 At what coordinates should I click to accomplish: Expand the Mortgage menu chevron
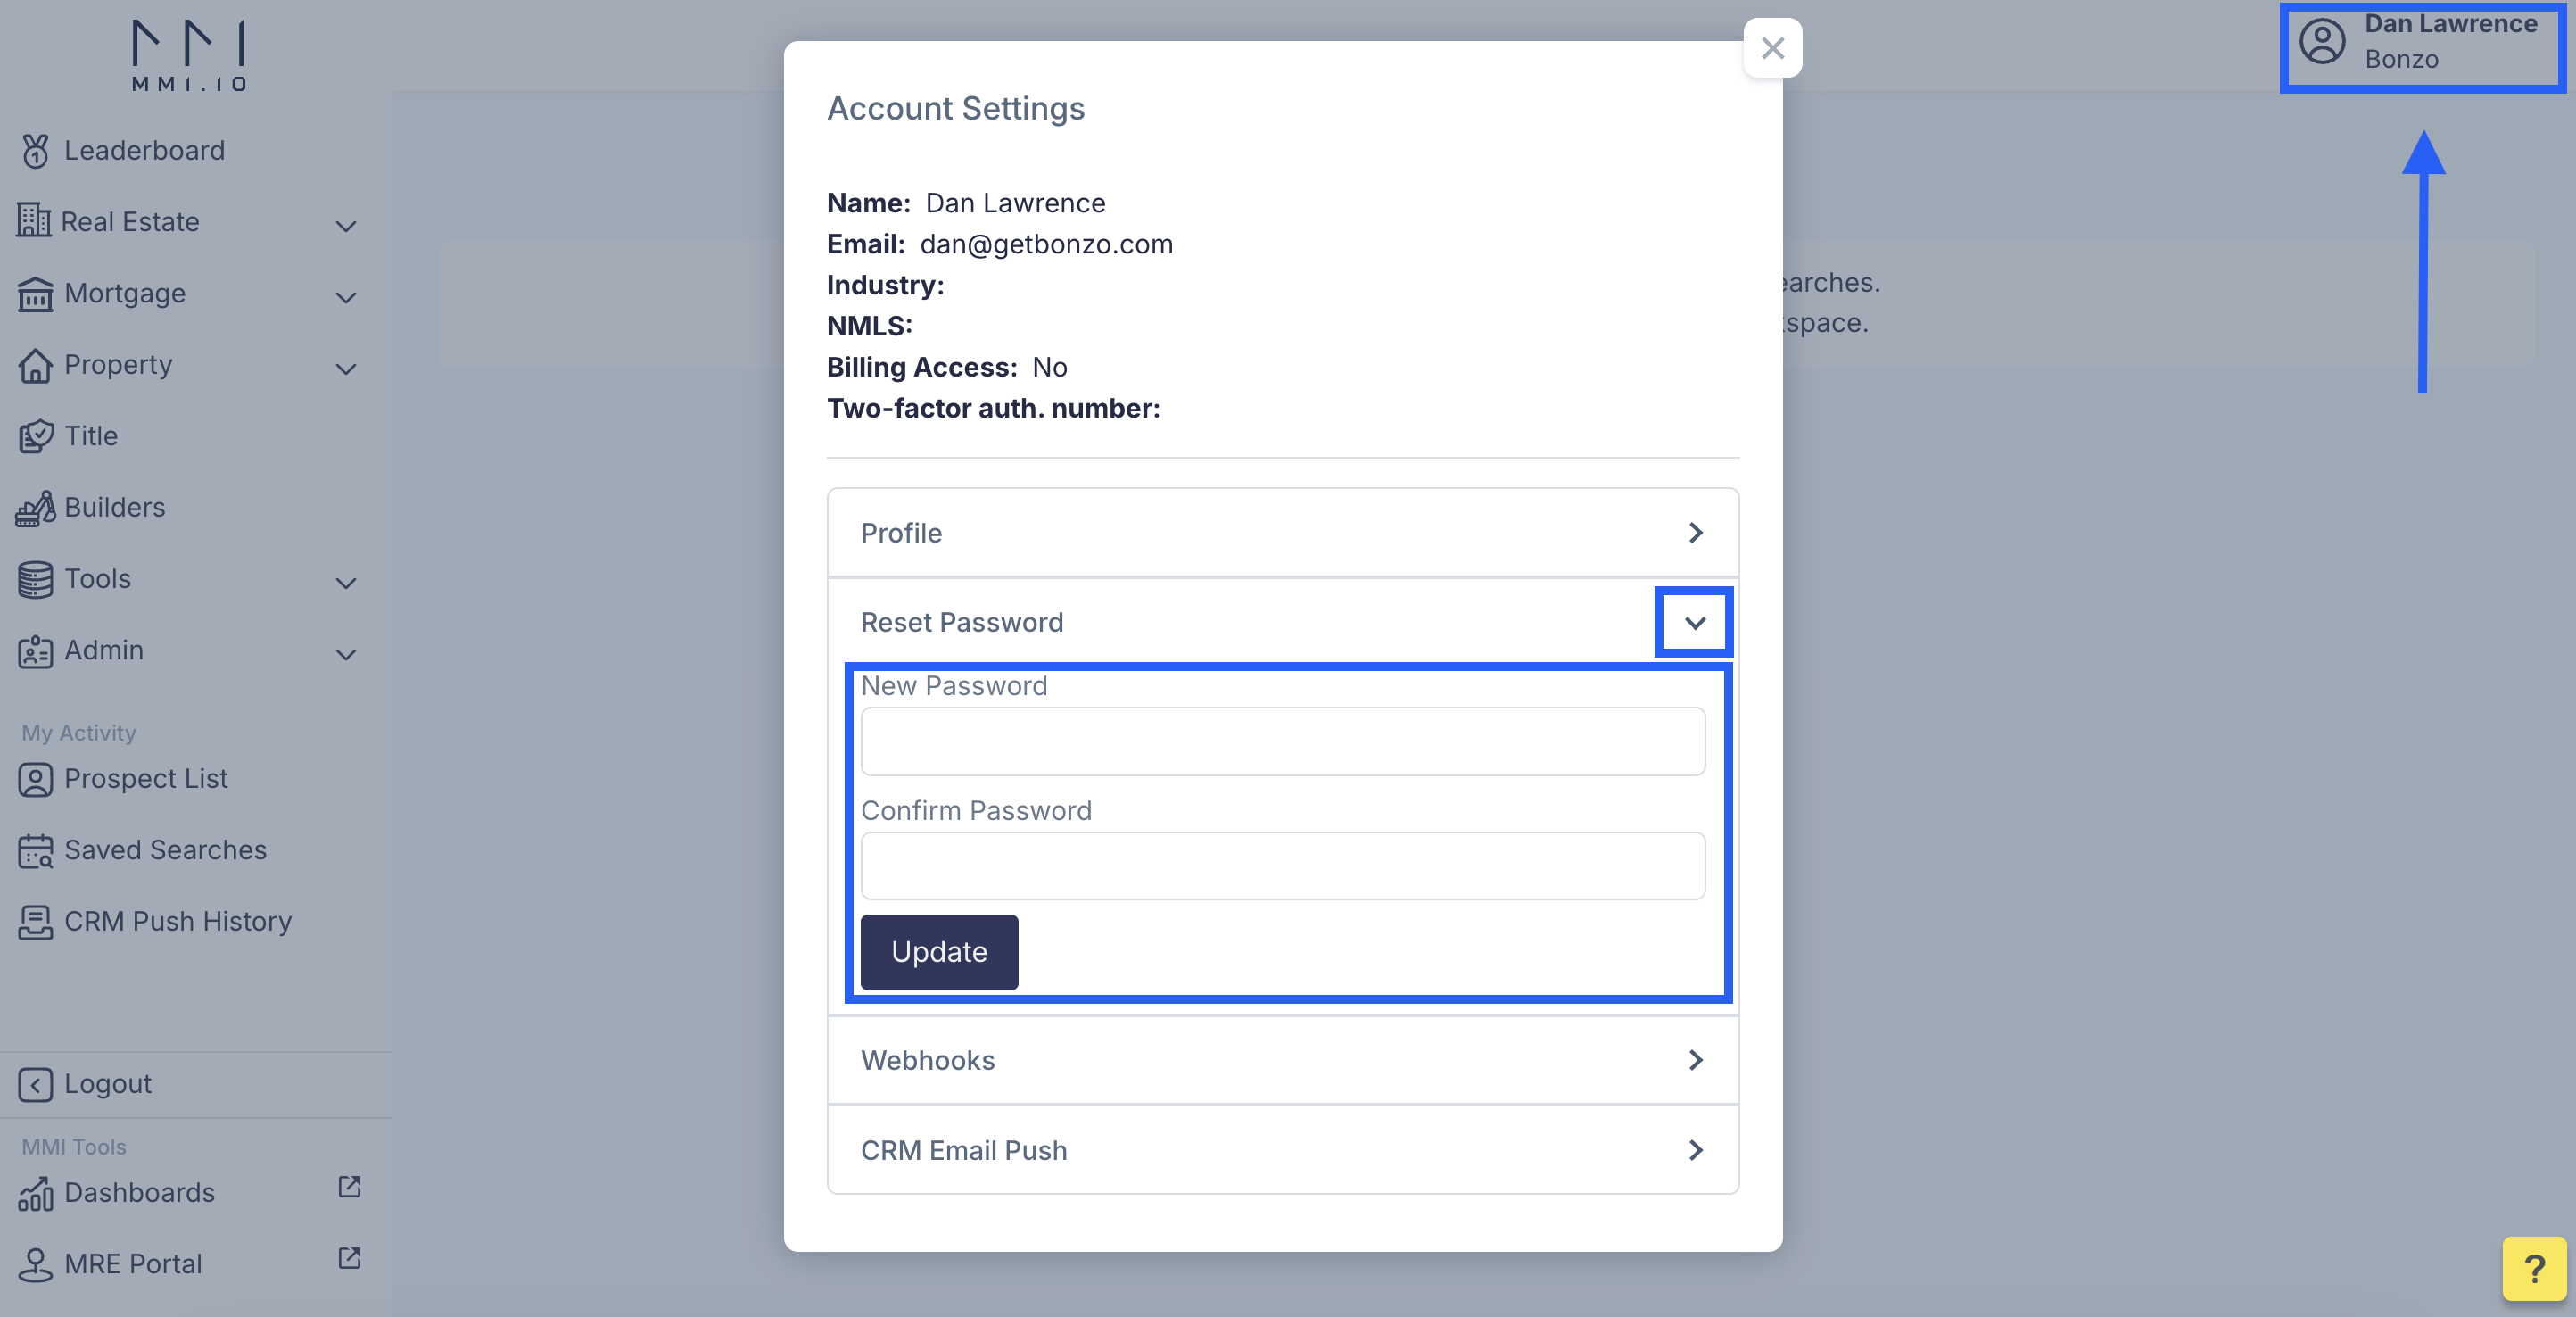click(346, 297)
